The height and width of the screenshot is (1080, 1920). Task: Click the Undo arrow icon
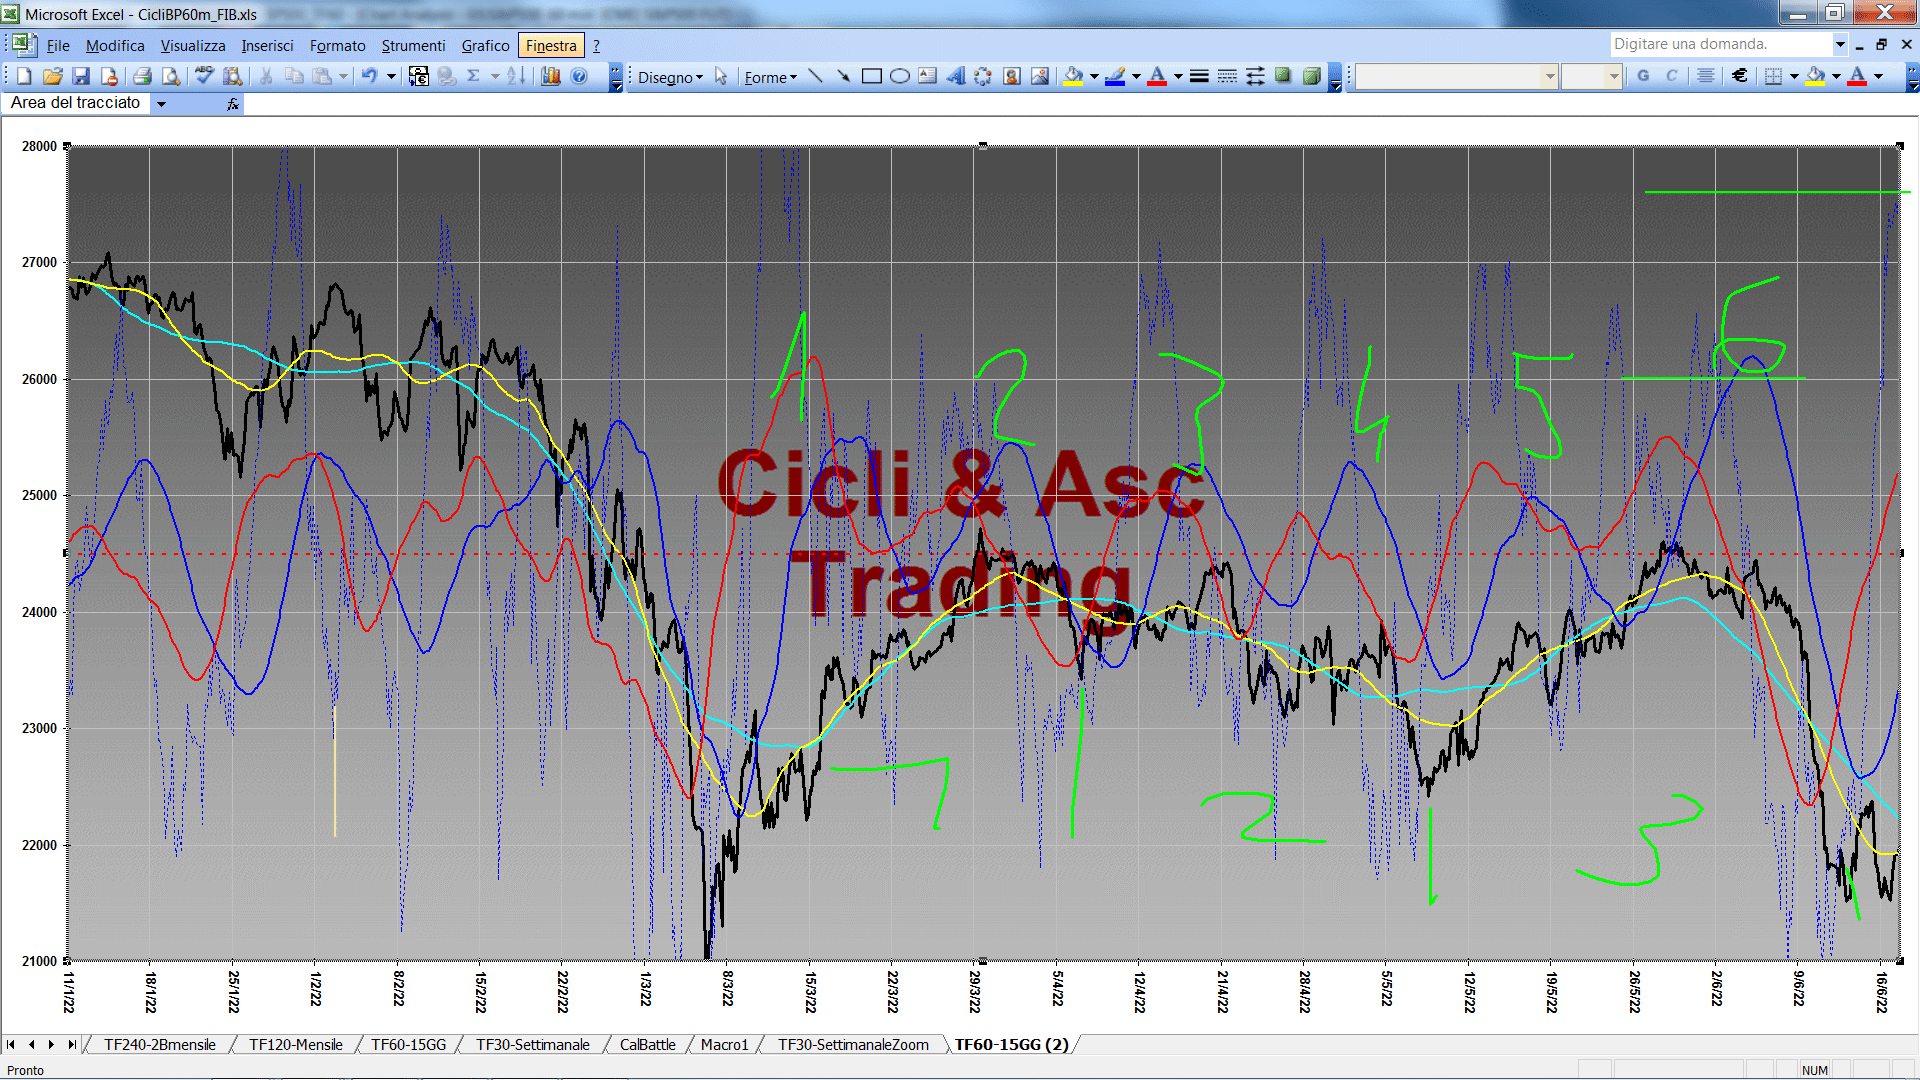[370, 76]
